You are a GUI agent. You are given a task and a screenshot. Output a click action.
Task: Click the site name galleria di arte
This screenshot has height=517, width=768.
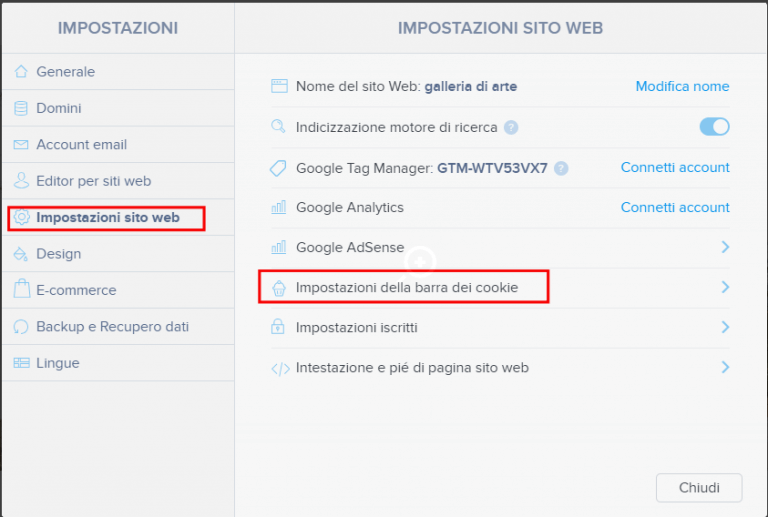coord(471,87)
